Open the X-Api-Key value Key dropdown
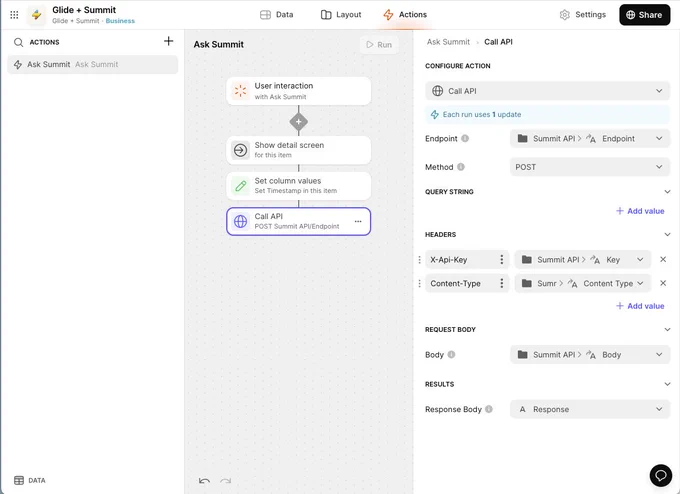Viewport: 680px width, 494px height. pyautogui.click(x=582, y=259)
